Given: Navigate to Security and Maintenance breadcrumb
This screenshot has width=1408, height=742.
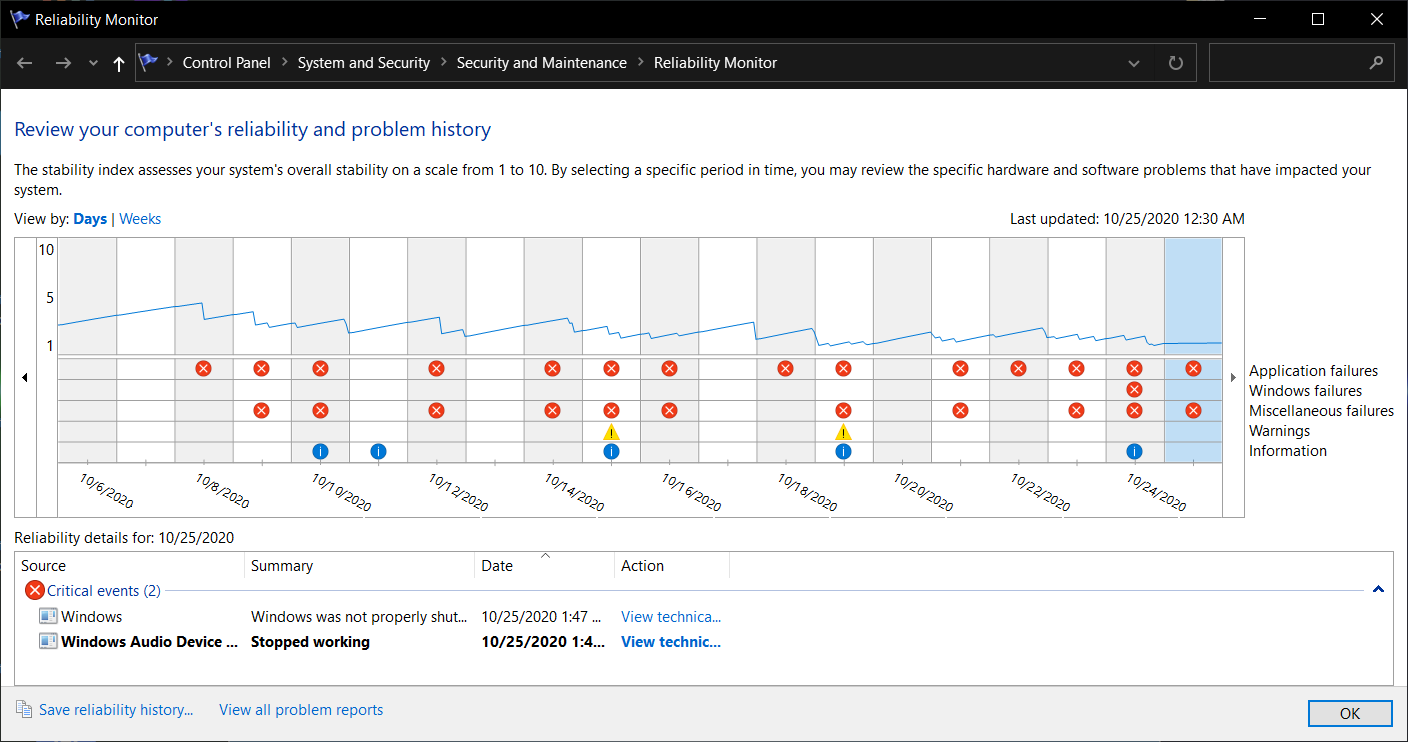Looking at the screenshot, I should (x=542, y=62).
